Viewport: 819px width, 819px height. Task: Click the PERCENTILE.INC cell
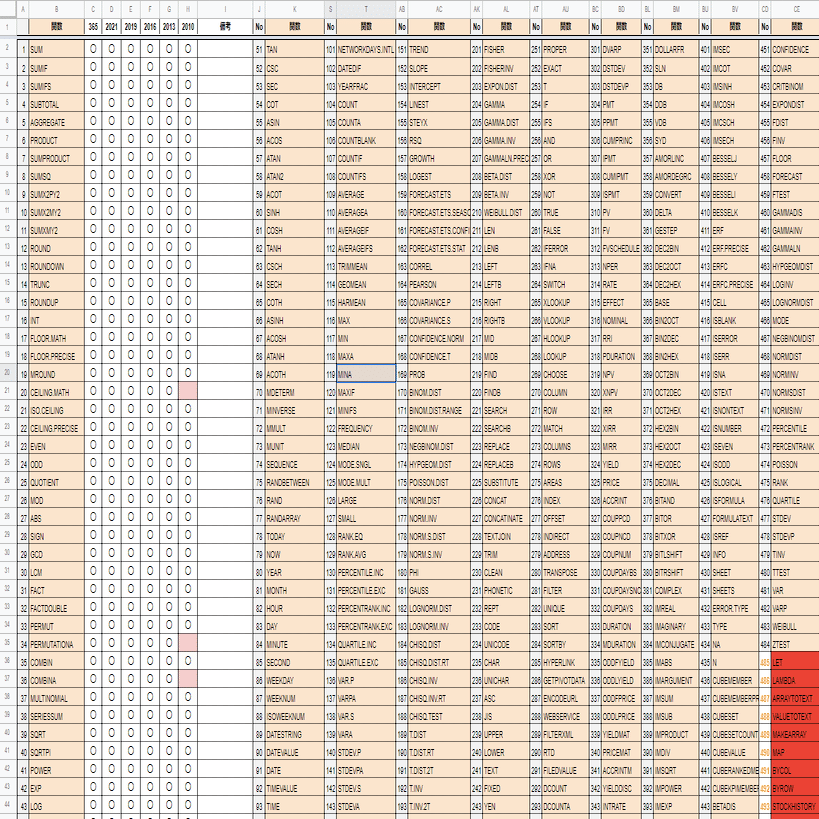pyautogui.click(x=366, y=571)
